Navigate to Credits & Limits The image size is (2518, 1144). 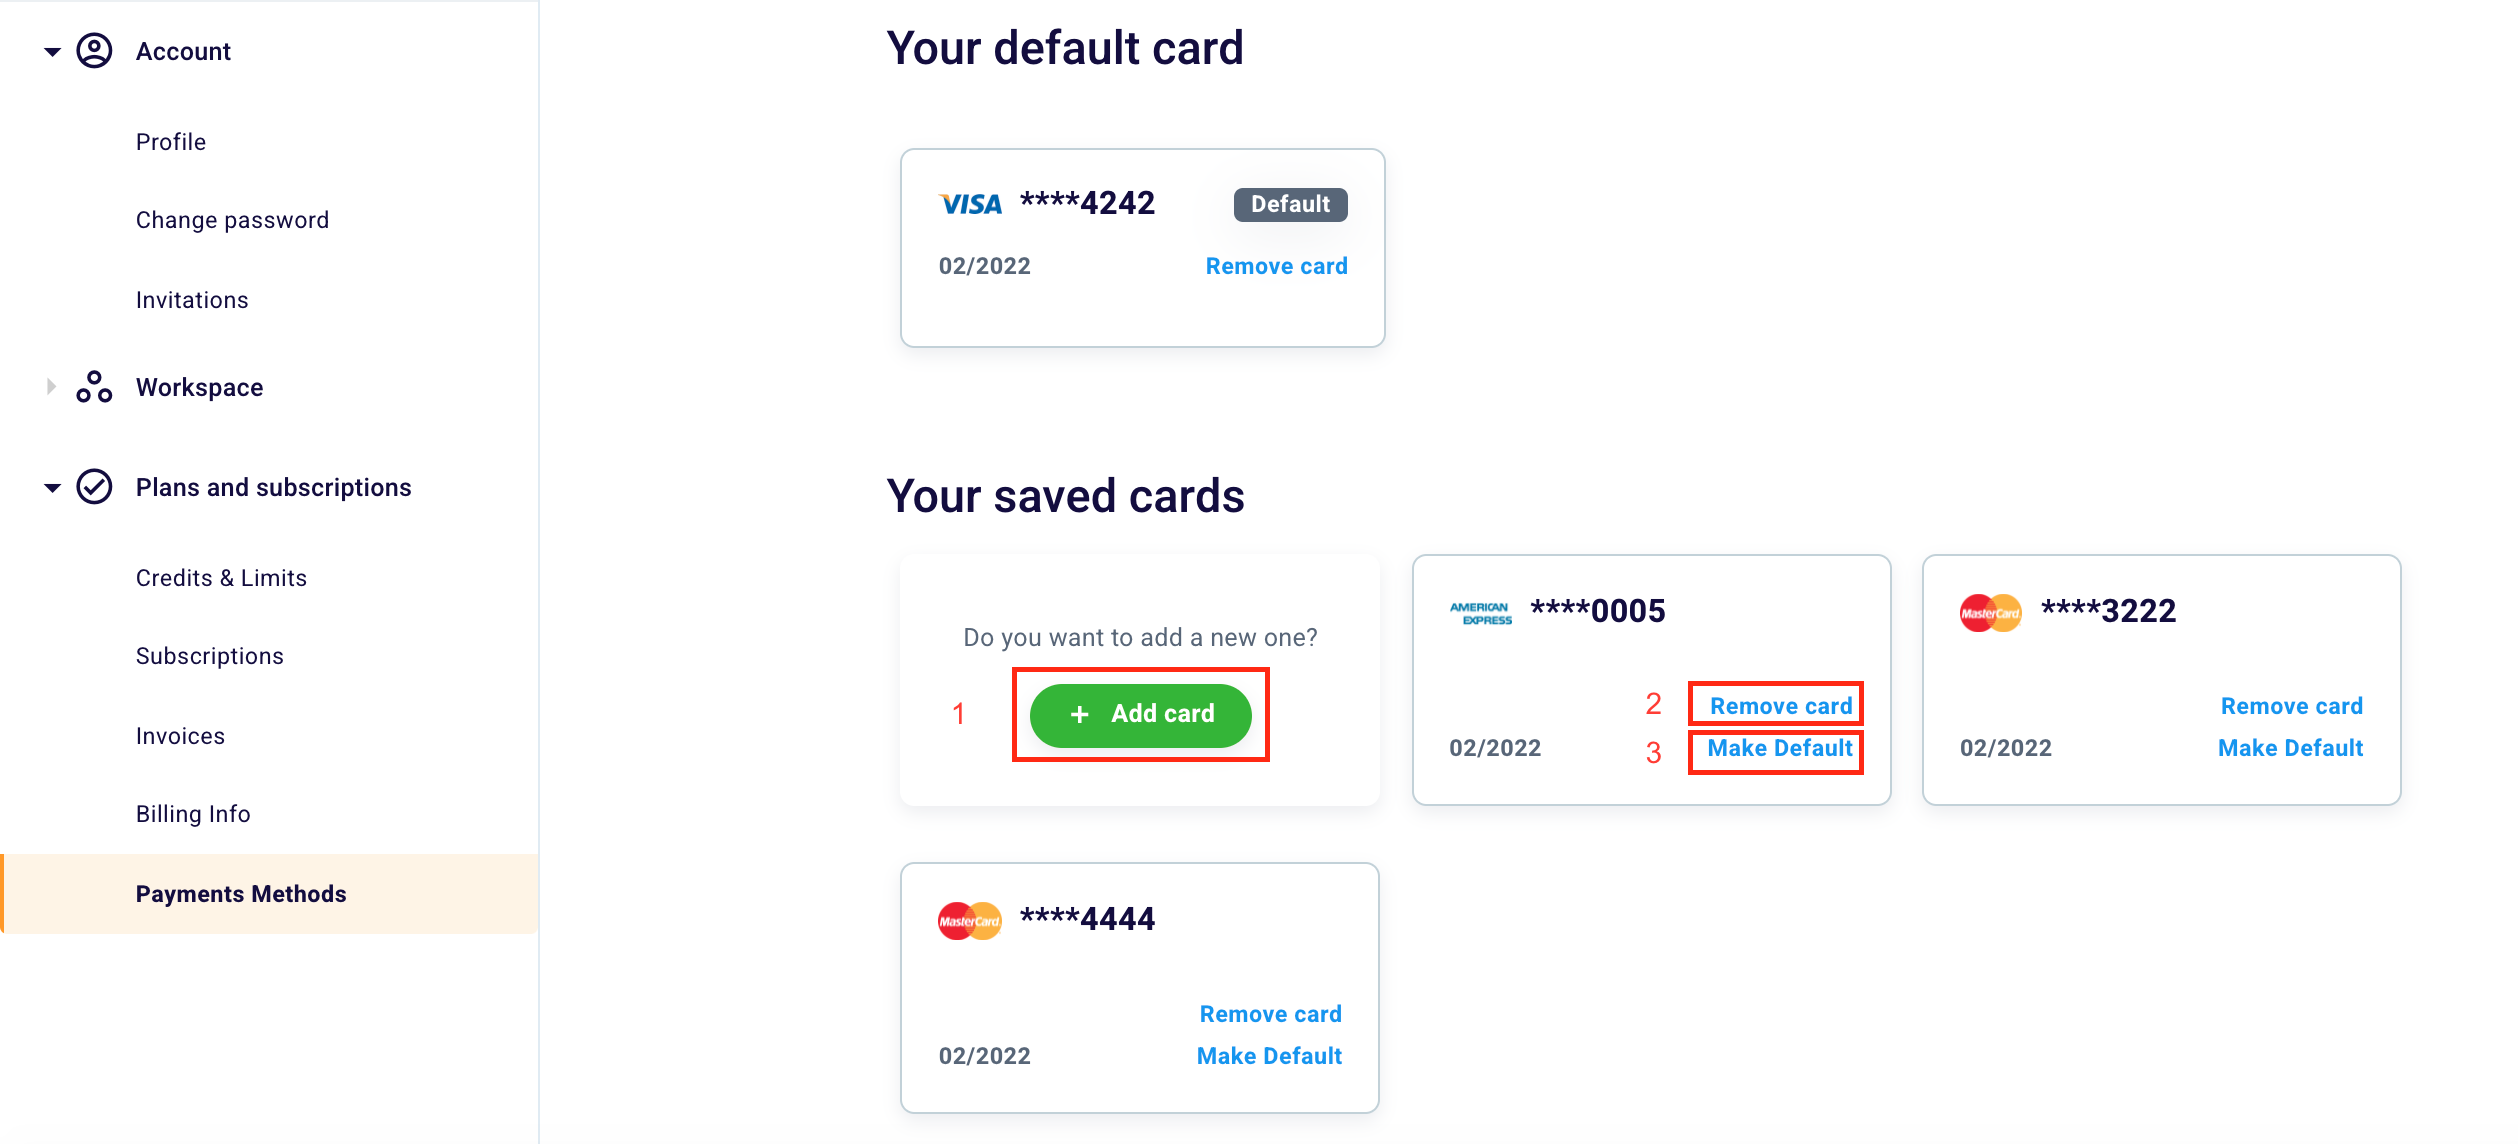pyautogui.click(x=221, y=578)
